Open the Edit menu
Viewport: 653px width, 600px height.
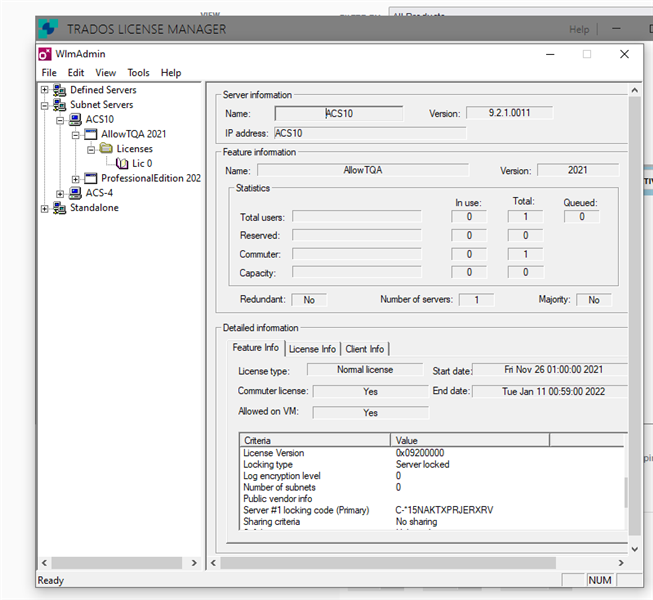76,72
